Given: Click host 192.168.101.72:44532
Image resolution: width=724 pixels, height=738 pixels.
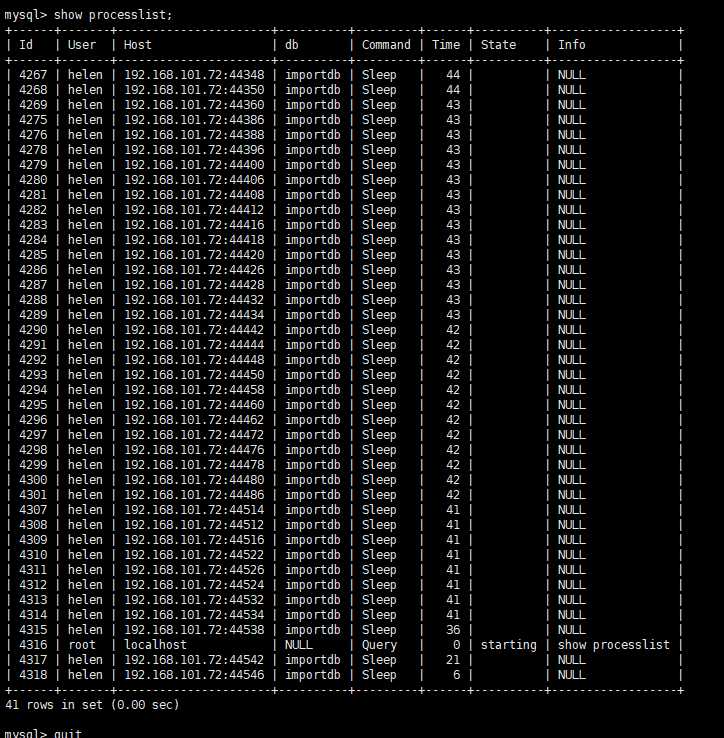Looking at the screenshot, I should [x=194, y=600].
